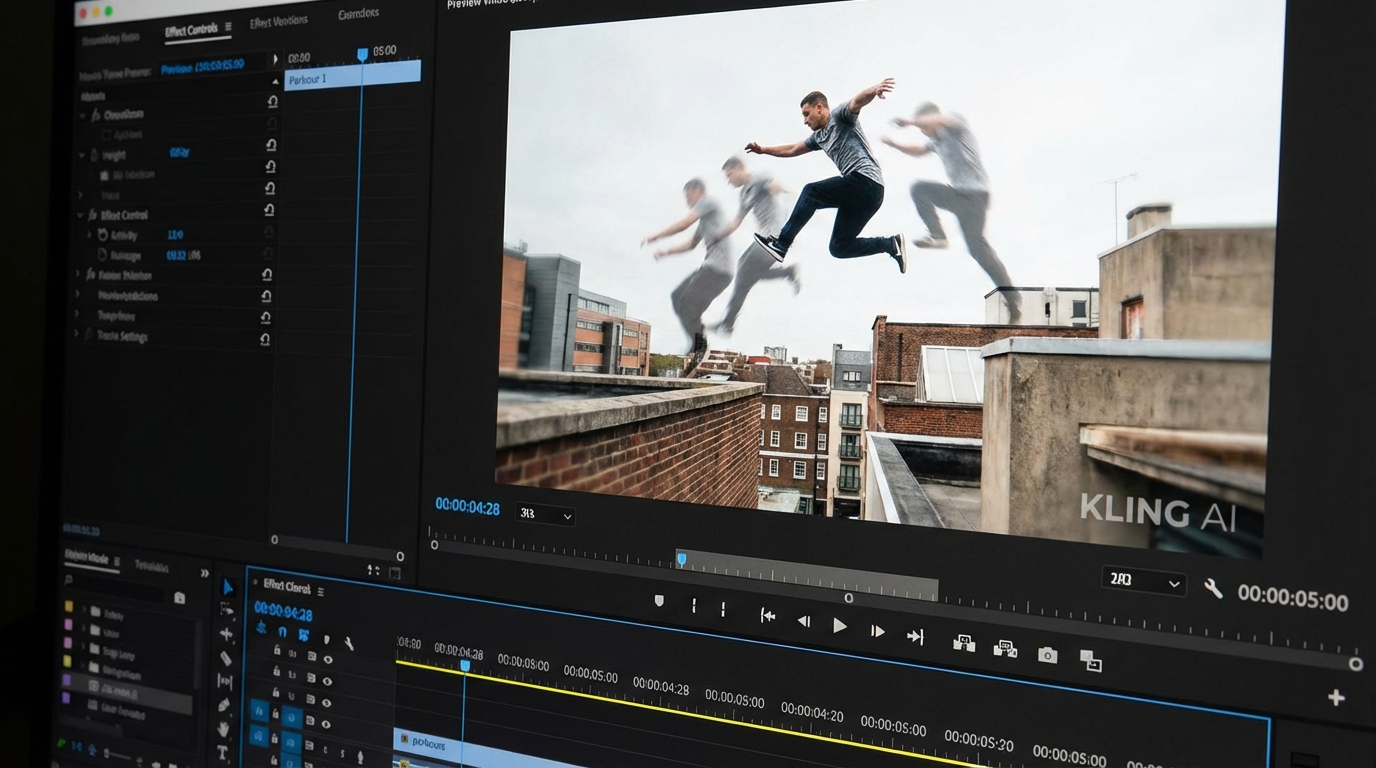Click the effect controls timeline arrow
The height and width of the screenshot is (768, 1376).
275,59
